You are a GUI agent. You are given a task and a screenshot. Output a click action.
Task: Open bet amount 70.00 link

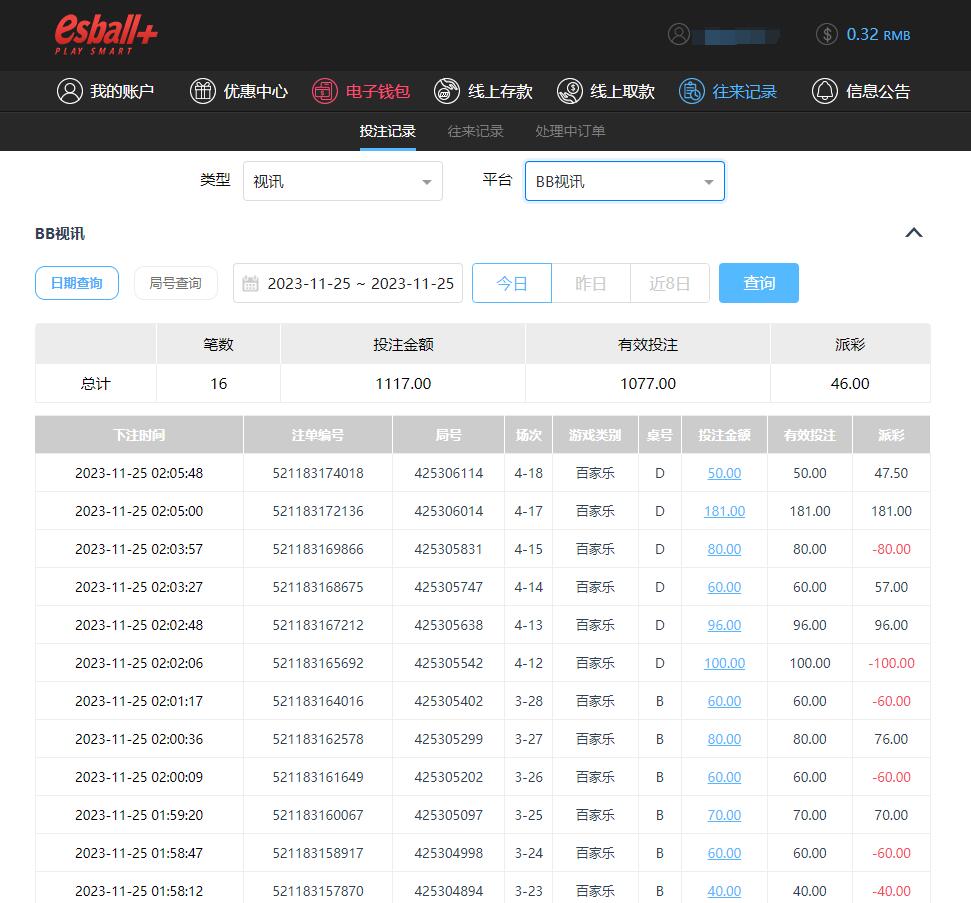click(x=724, y=815)
